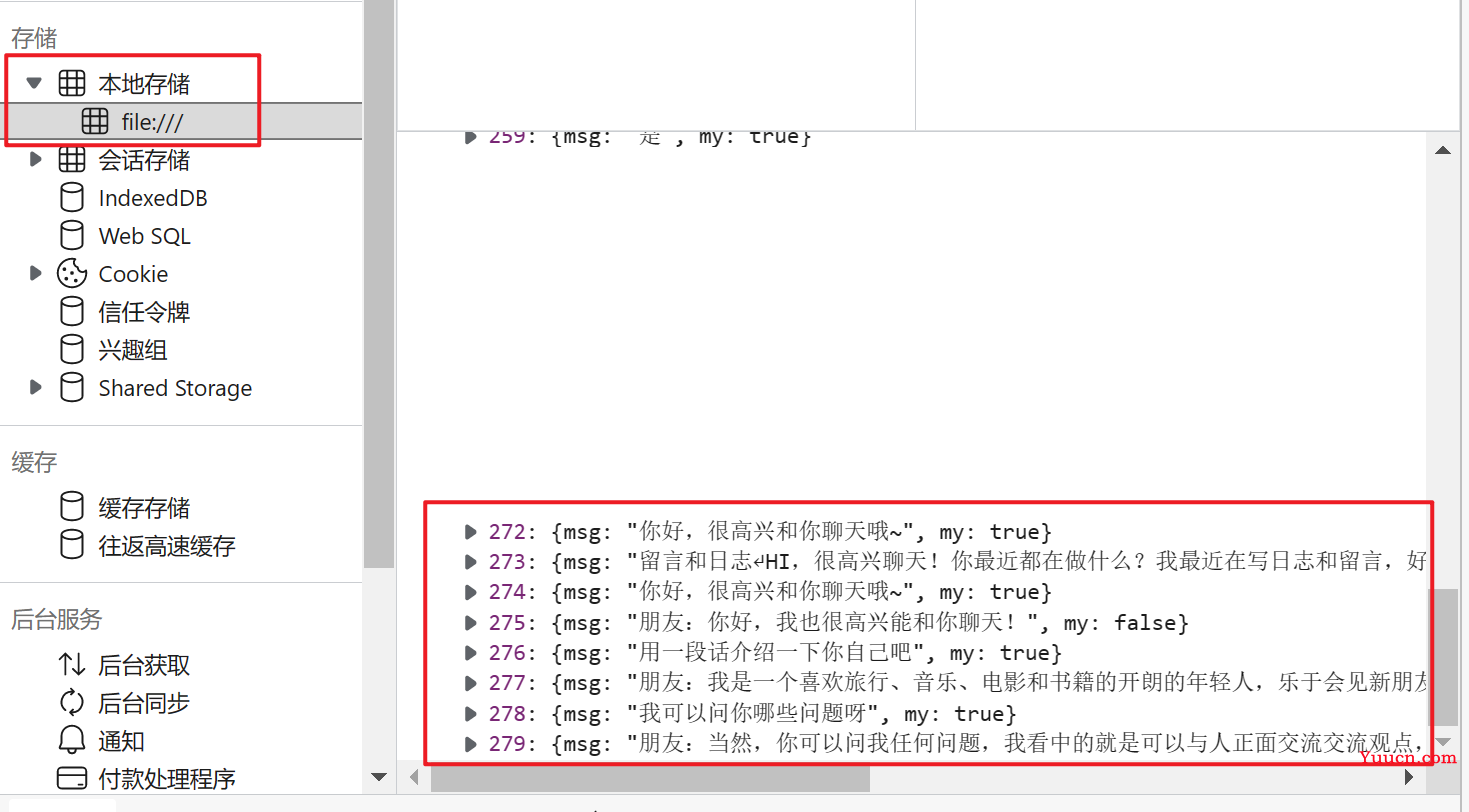
Task: Click the horizontal scrollbar left arrow
Action: tap(414, 777)
